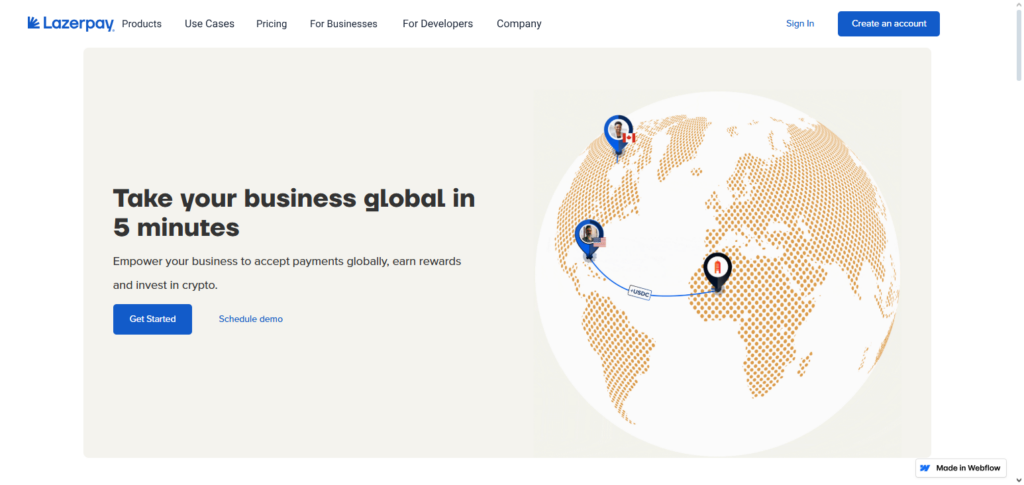The height and width of the screenshot is (485, 1024).
Task: Click the 'Empower your business' description text
Action: tap(286, 272)
